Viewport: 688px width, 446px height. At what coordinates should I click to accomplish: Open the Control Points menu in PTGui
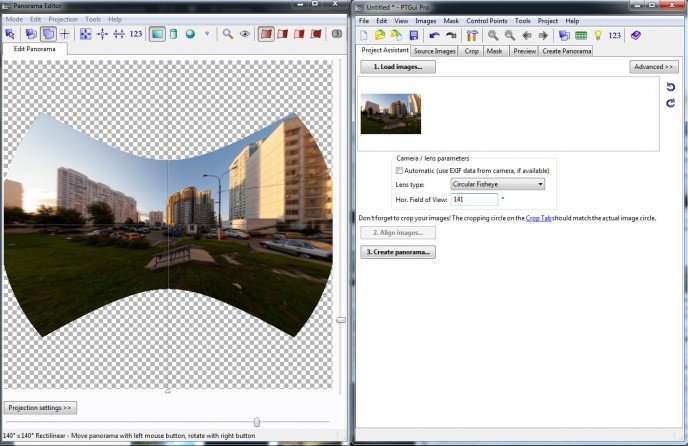pyautogui.click(x=487, y=21)
